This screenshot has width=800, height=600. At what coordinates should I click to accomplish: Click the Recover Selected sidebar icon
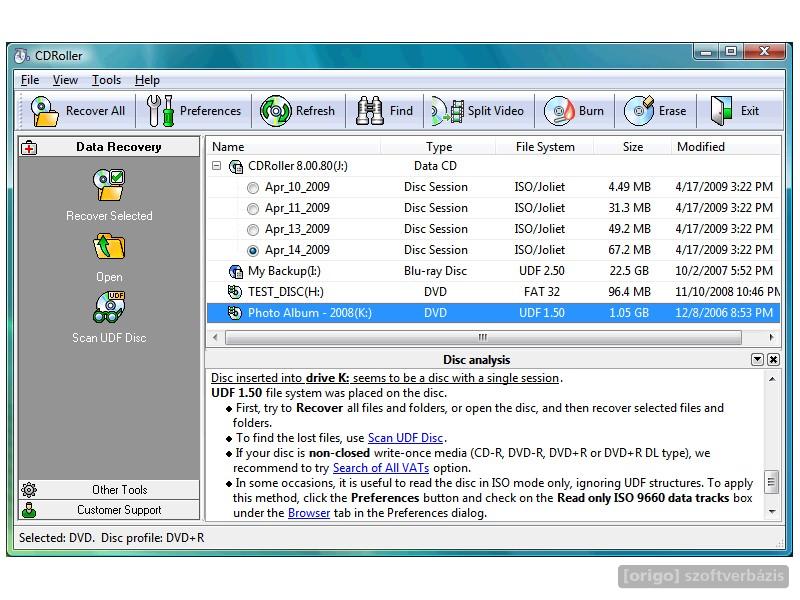109,185
